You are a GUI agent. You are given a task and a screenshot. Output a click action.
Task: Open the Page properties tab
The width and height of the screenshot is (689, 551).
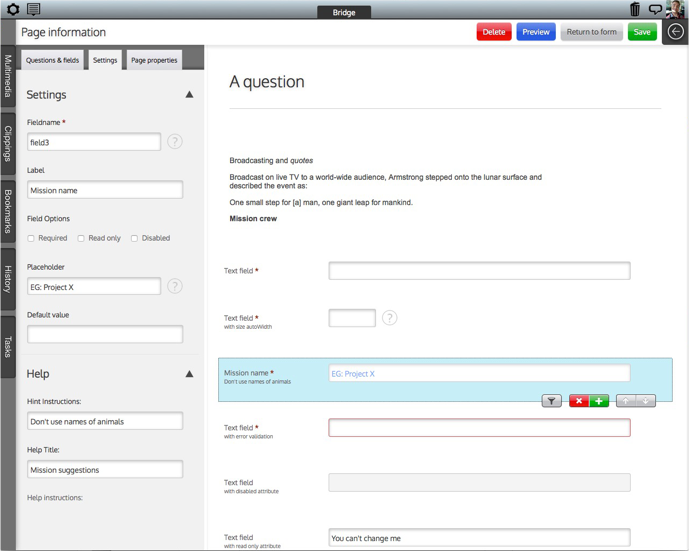[x=154, y=60]
